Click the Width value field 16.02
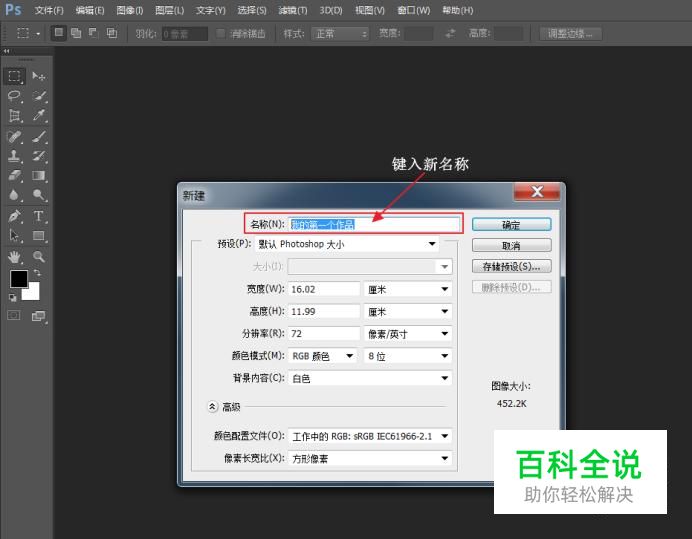 [x=324, y=289]
